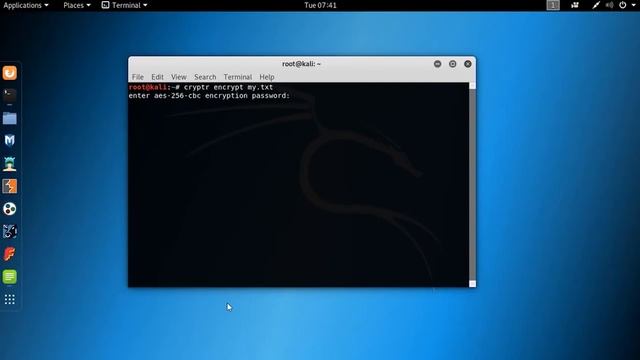
Task: Open Places menu in top bar
Action: point(77,5)
